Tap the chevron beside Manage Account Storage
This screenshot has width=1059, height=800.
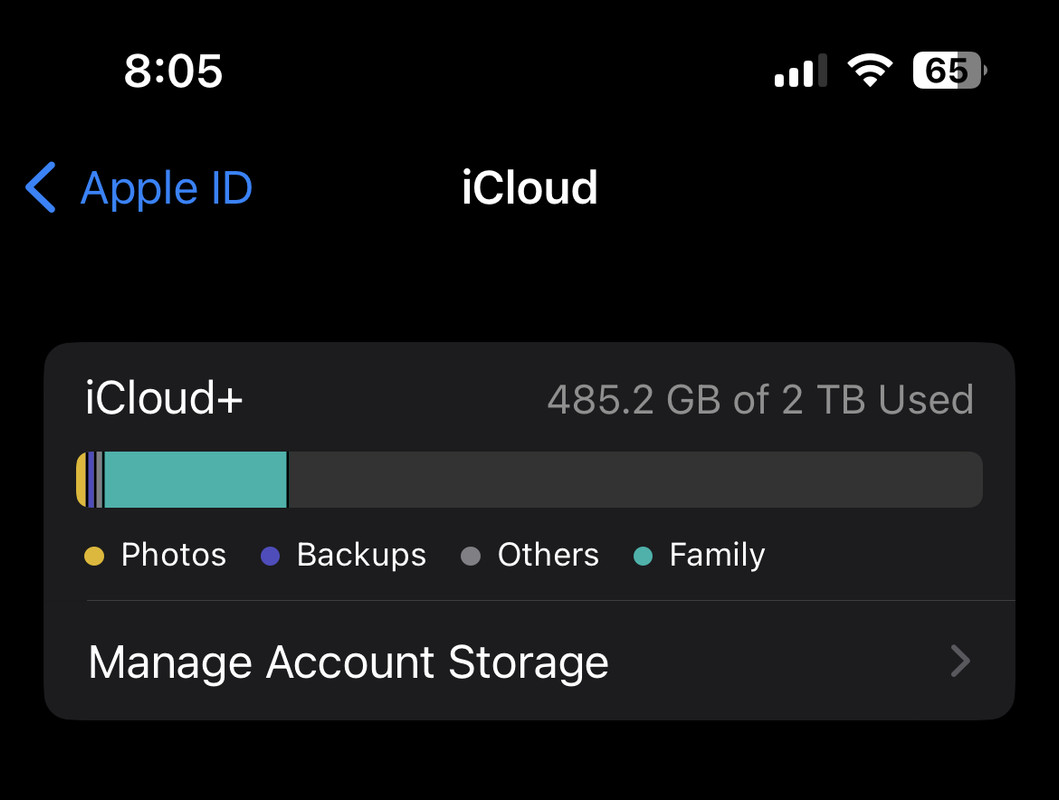pos(960,661)
